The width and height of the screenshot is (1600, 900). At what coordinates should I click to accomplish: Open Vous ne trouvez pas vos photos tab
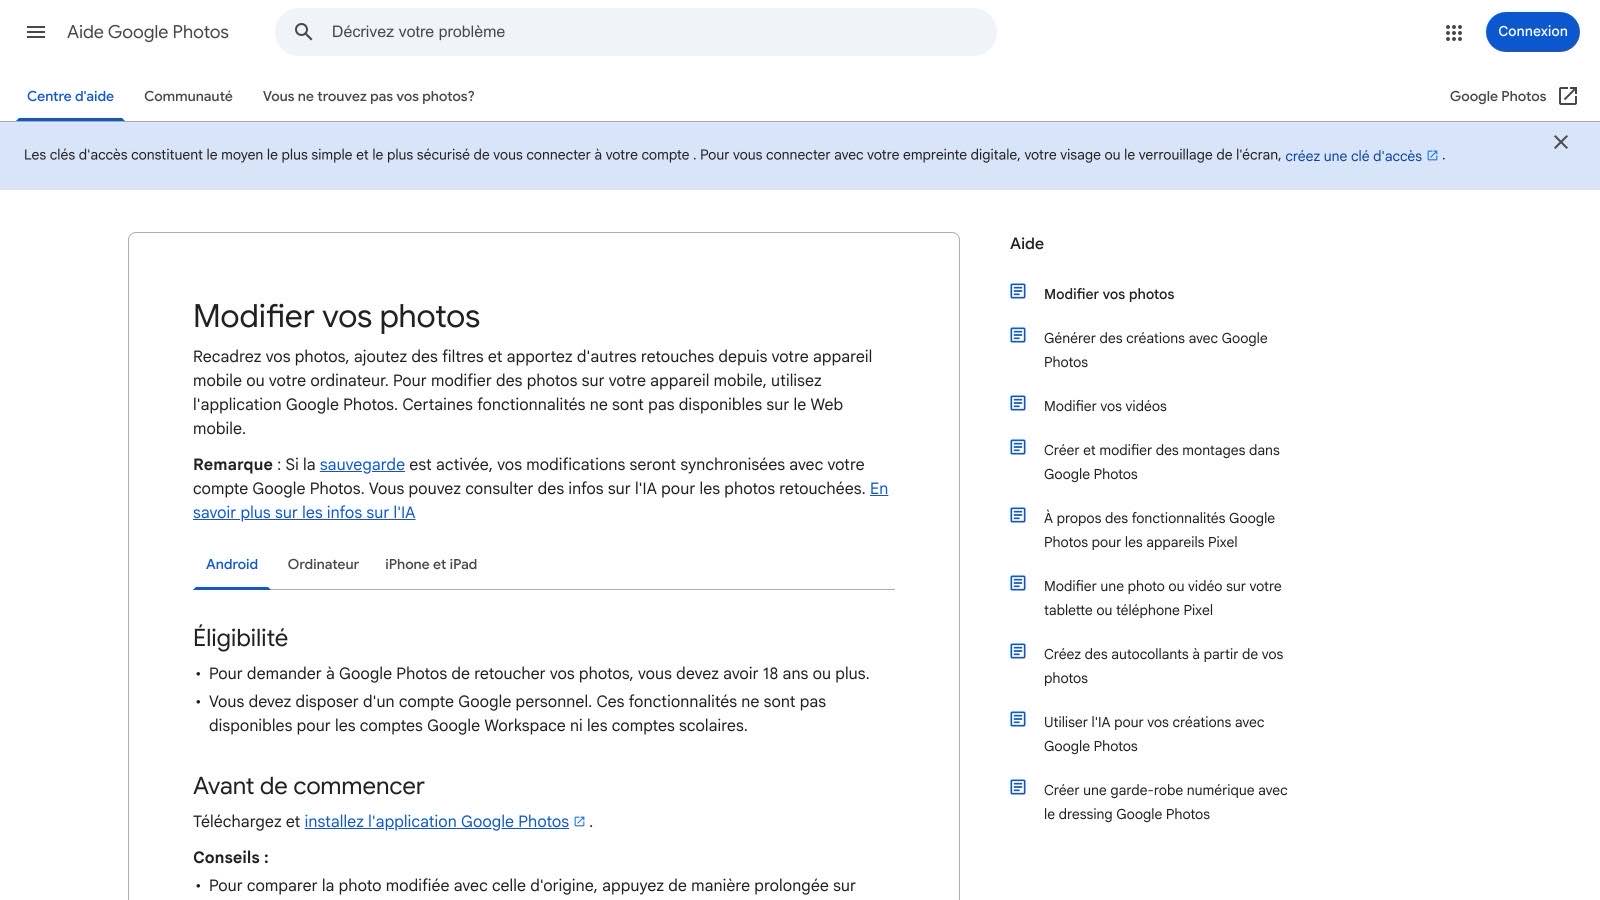(368, 96)
